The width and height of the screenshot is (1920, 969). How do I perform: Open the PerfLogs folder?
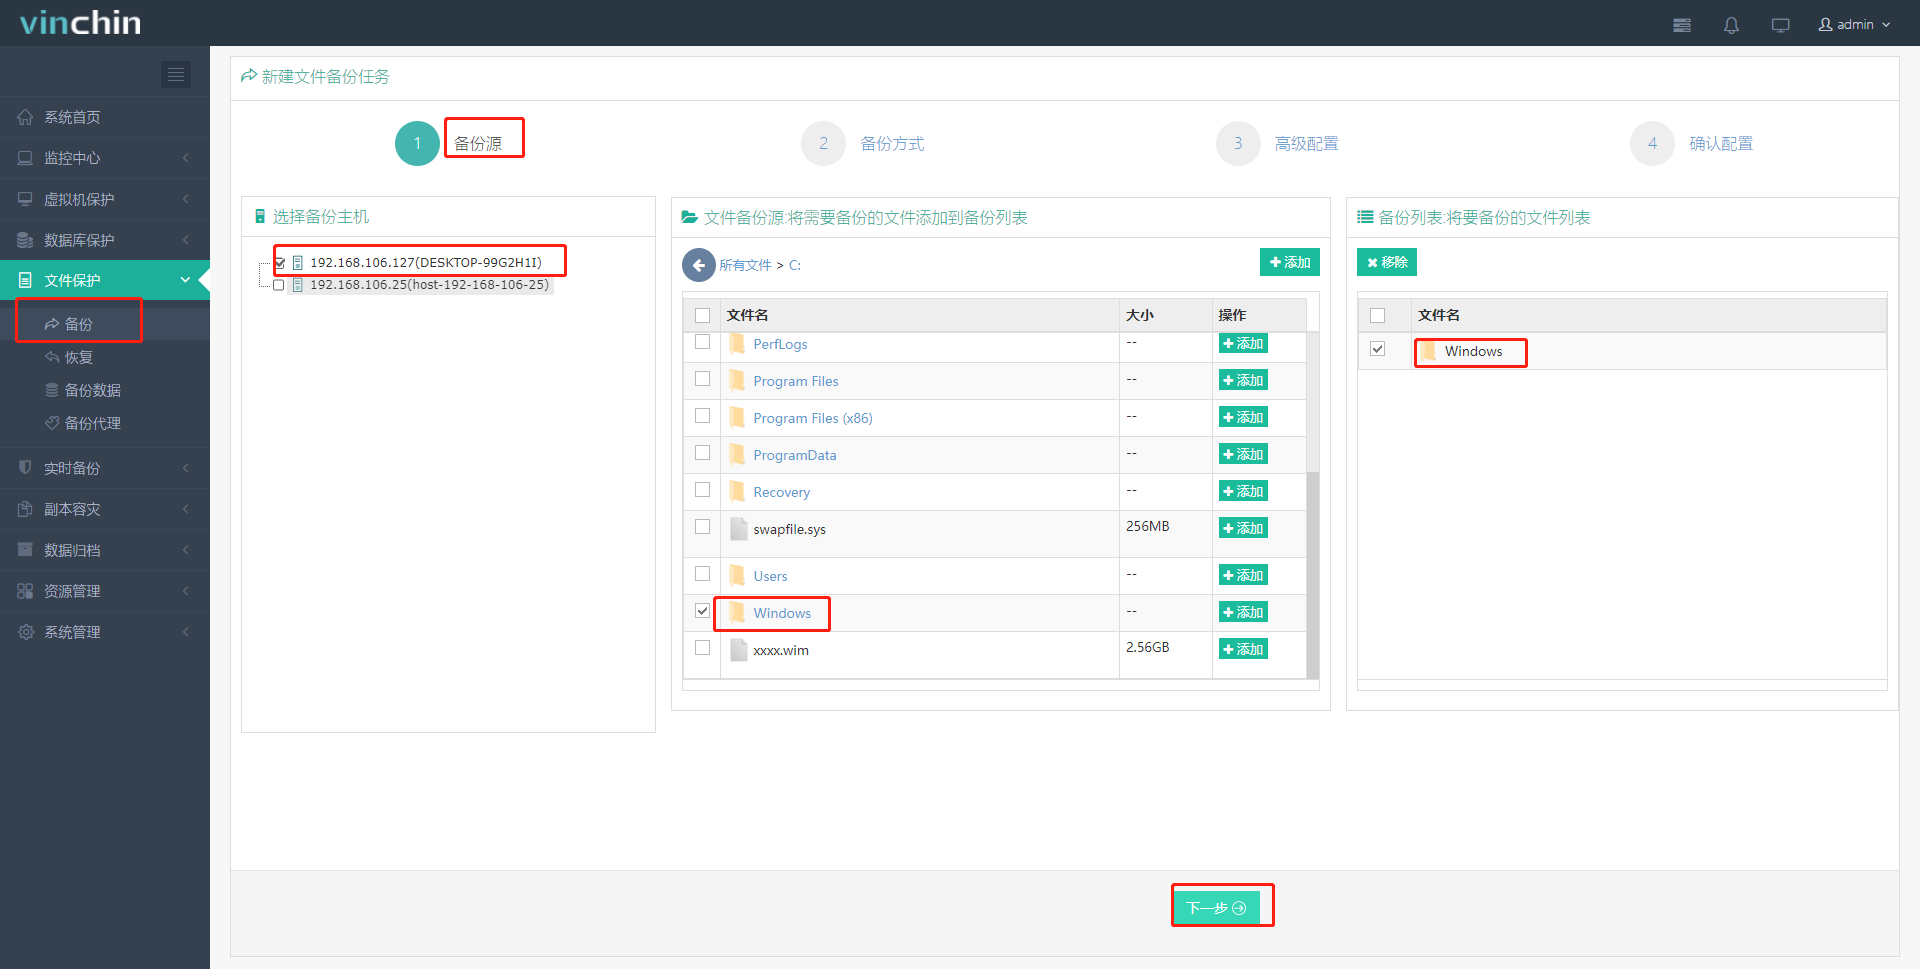[780, 344]
